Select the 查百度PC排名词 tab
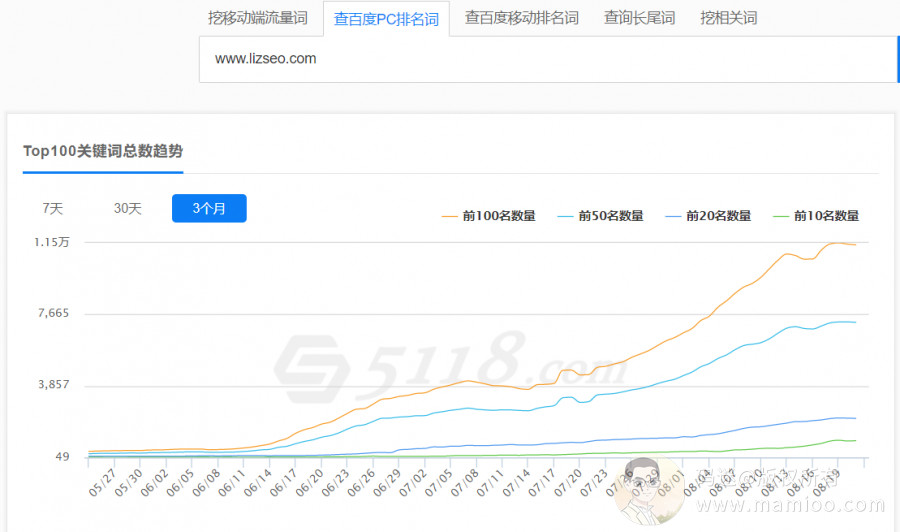Image resolution: width=900 pixels, height=532 pixels. pos(386,18)
